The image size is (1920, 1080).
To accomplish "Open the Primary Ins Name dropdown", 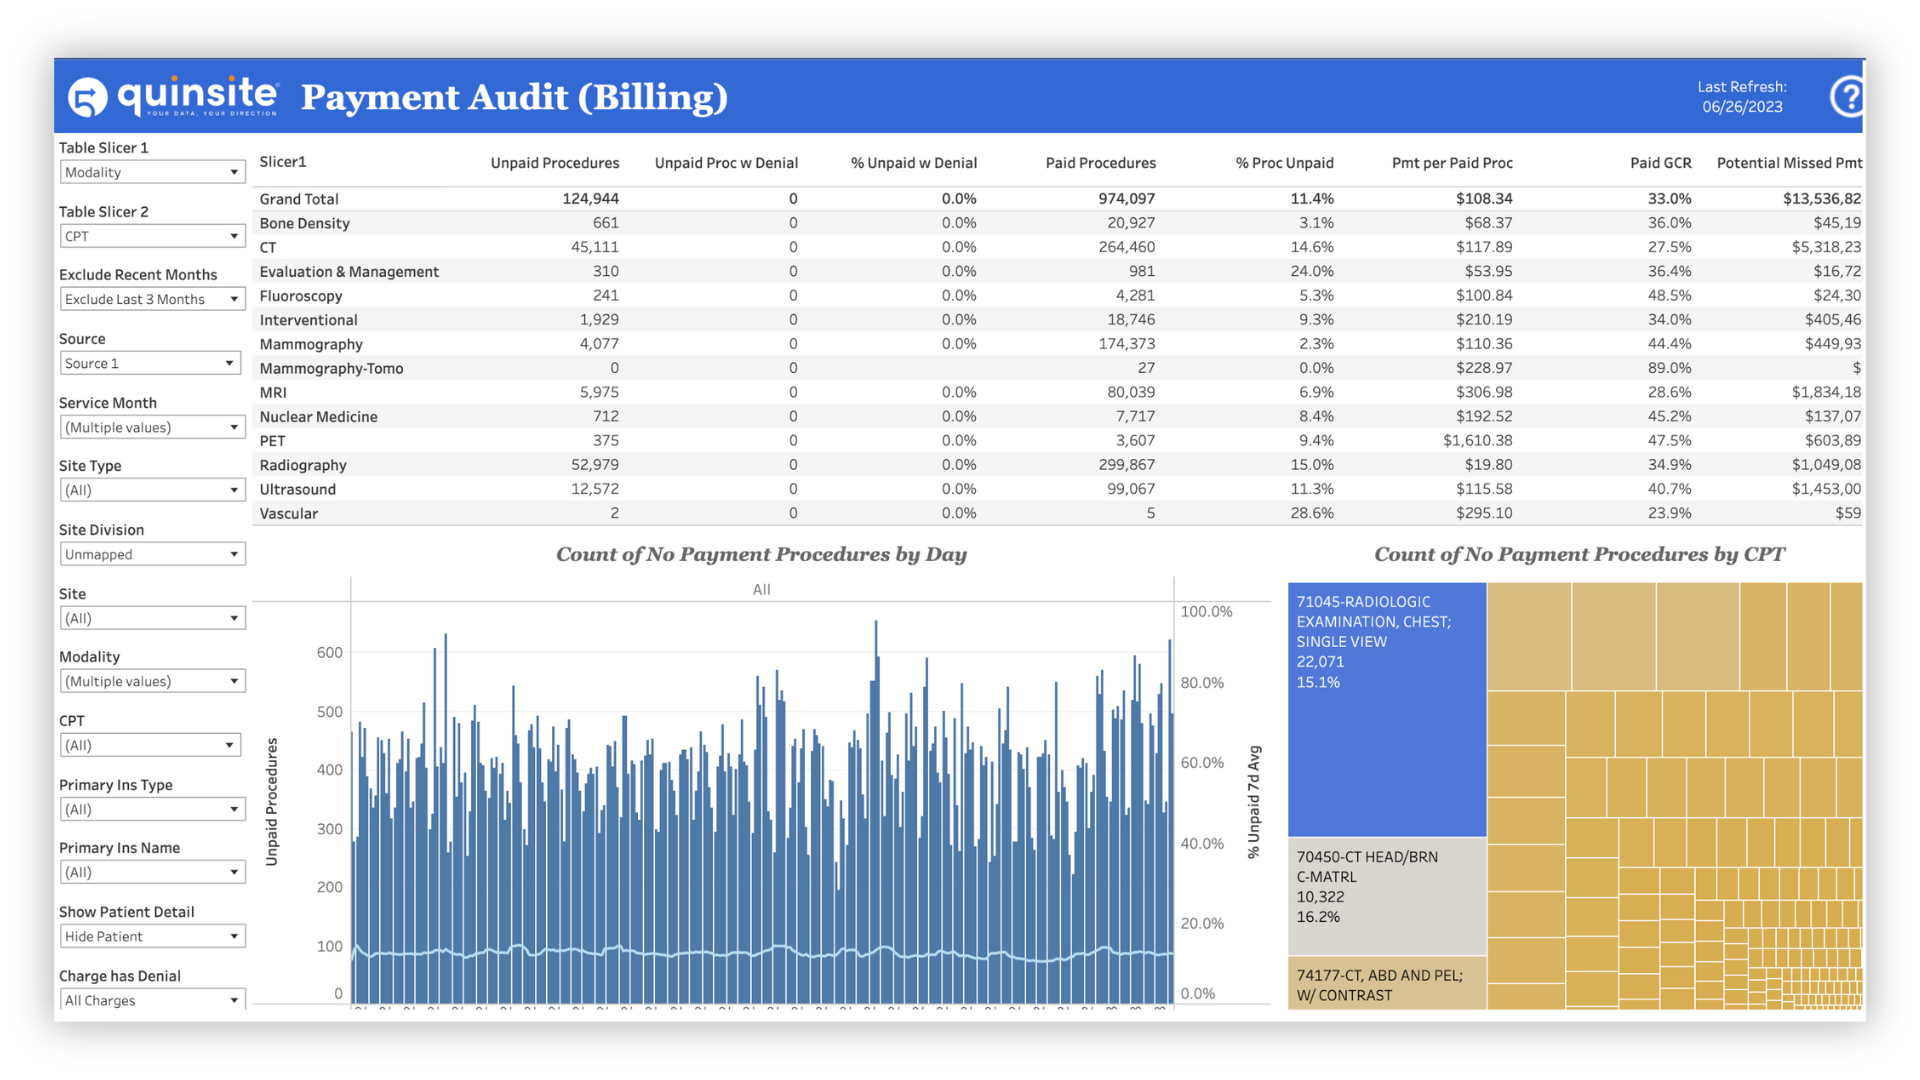I will coord(152,871).
